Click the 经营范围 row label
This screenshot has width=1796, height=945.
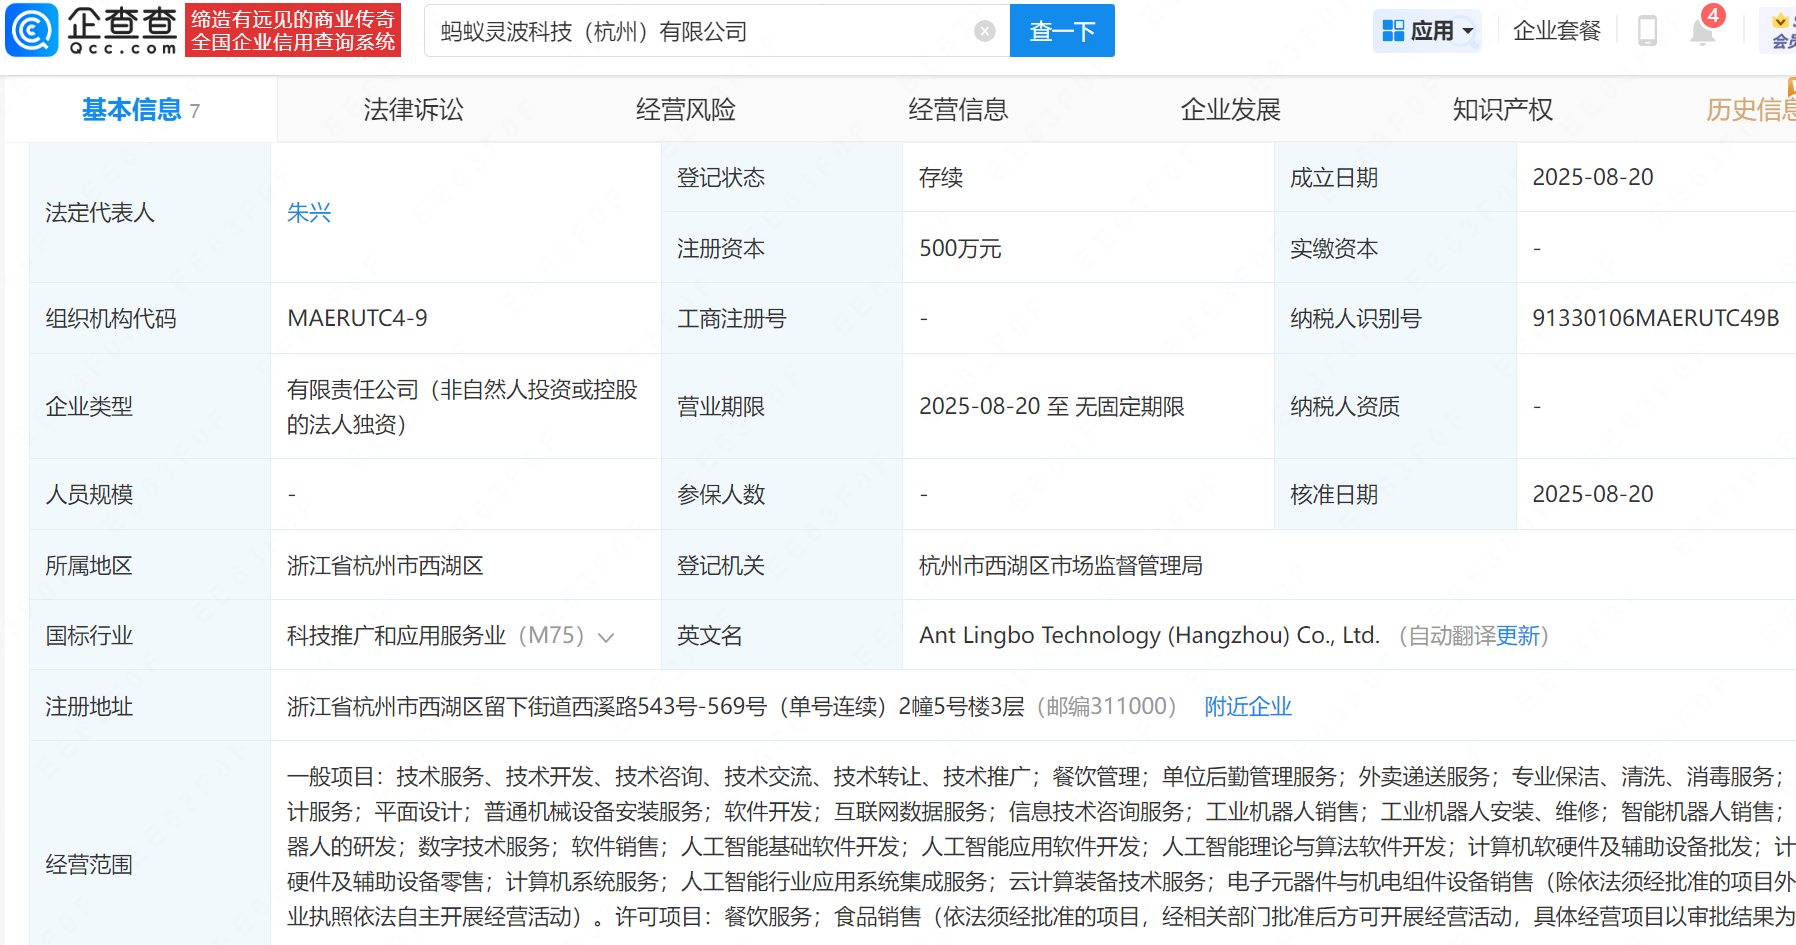pos(89,865)
